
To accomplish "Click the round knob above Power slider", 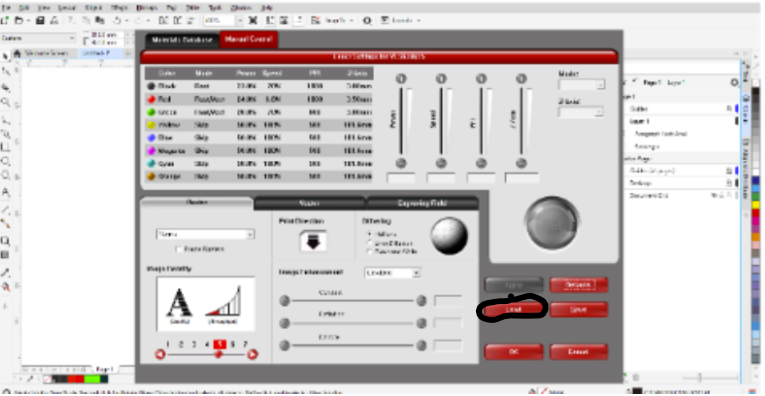I will [x=401, y=79].
